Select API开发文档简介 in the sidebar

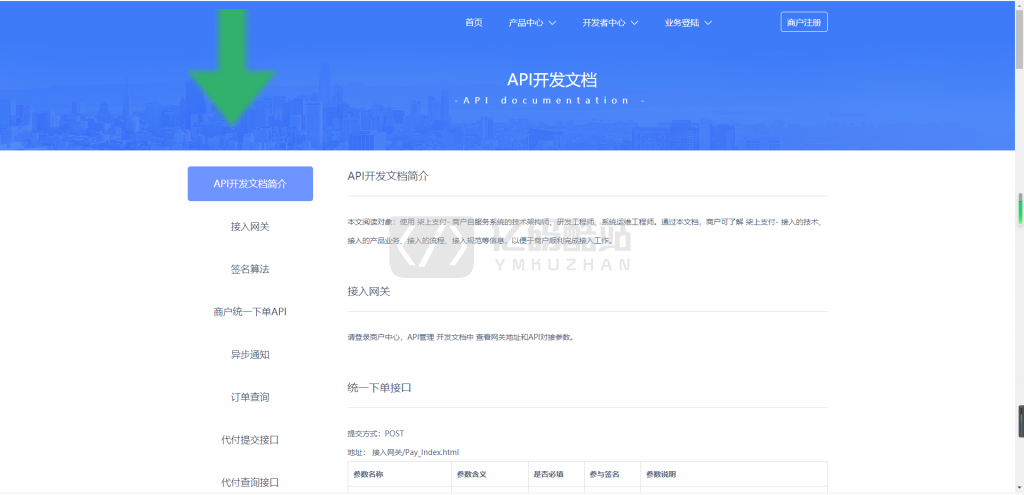point(250,184)
